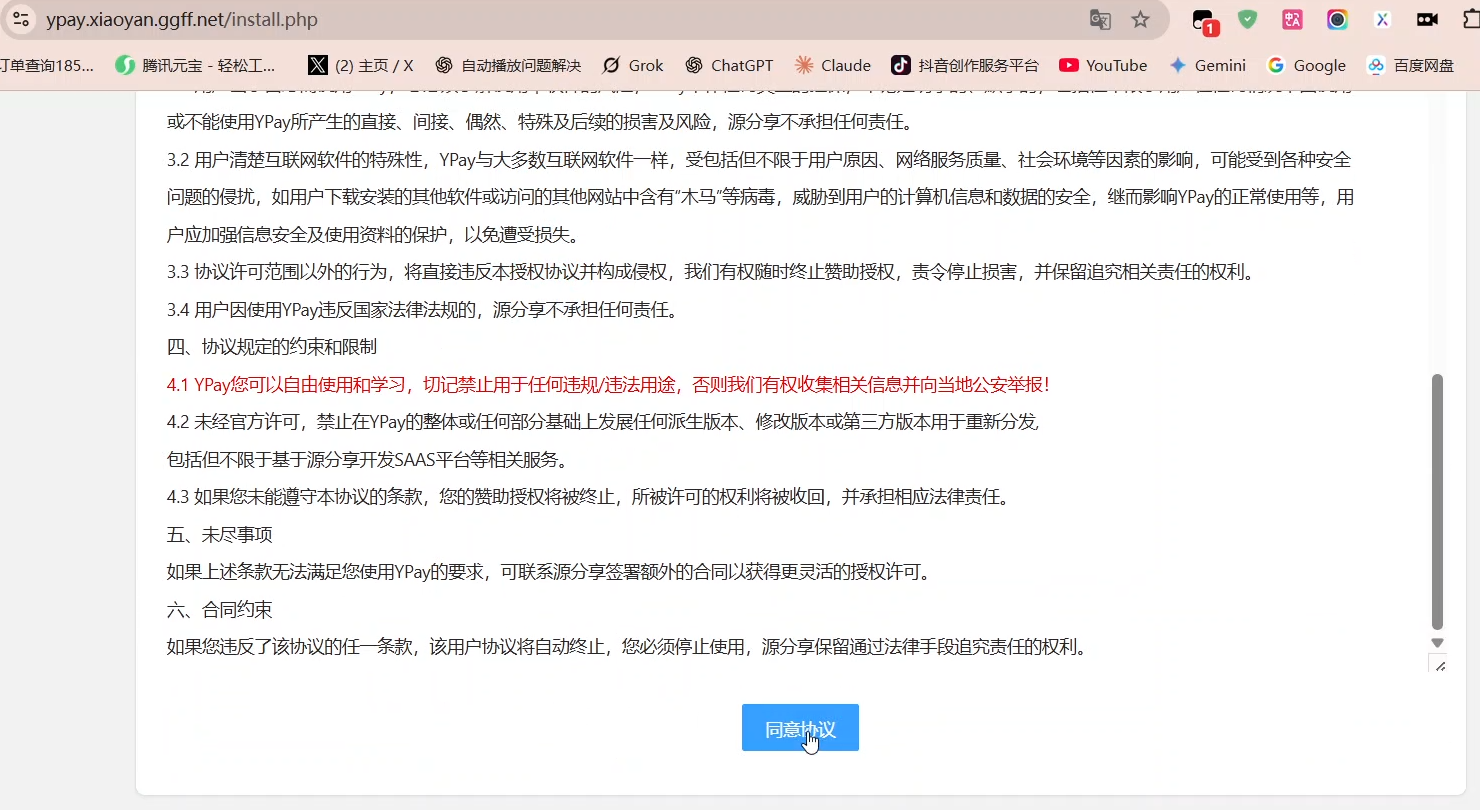1480x810 pixels.
Task: Open the ChatGPT bookmark
Action: pos(729,65)
